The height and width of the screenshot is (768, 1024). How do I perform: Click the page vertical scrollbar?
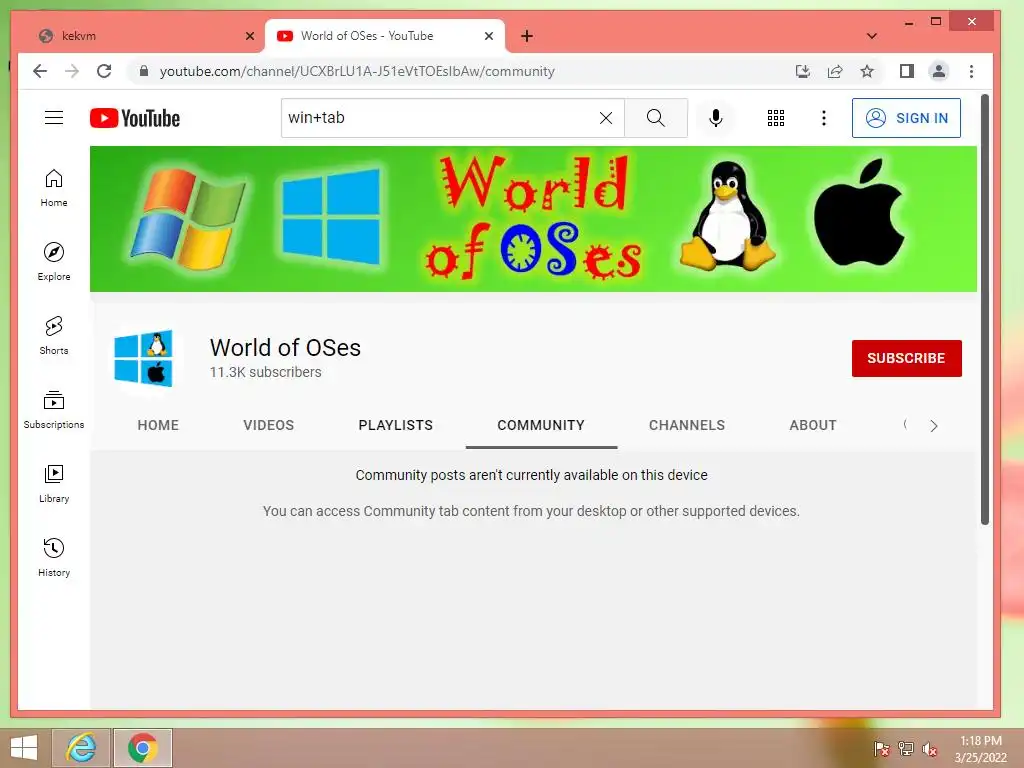pyautogui.click(x=985, y=310)
